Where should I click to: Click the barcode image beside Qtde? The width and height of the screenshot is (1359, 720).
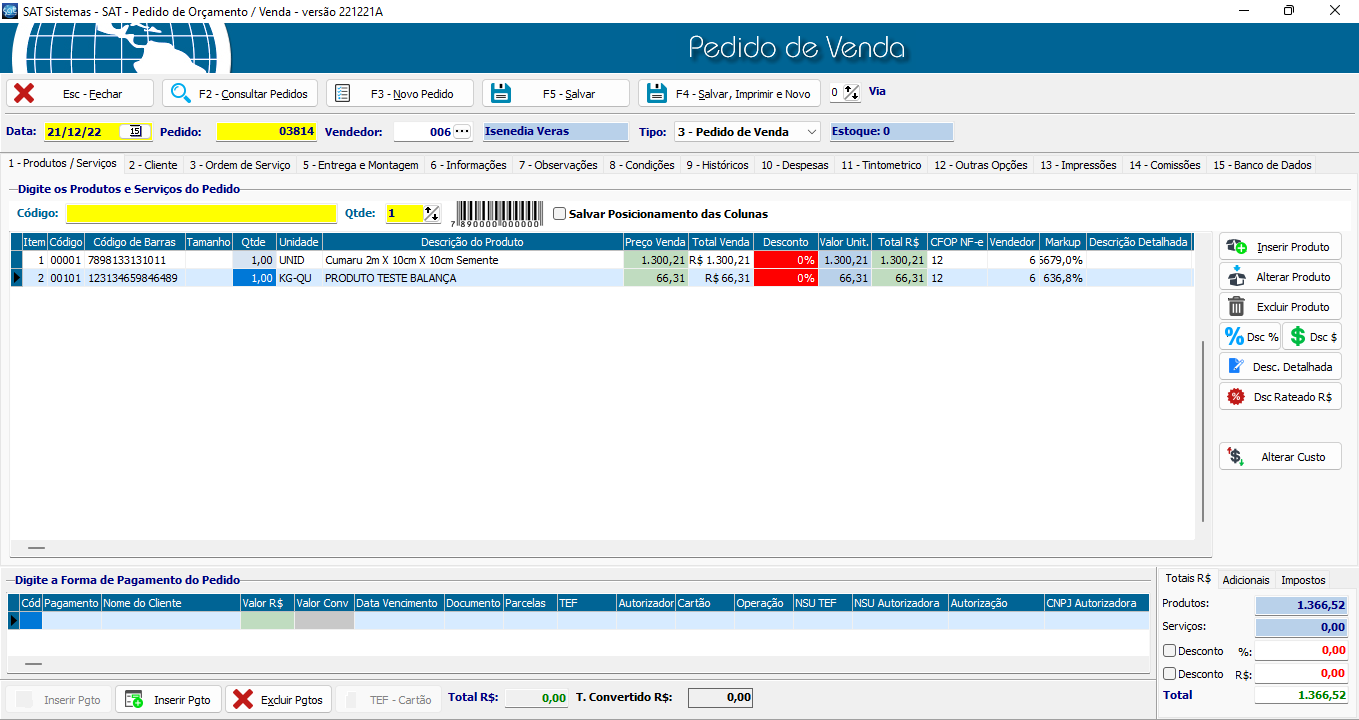click(499, 214)
